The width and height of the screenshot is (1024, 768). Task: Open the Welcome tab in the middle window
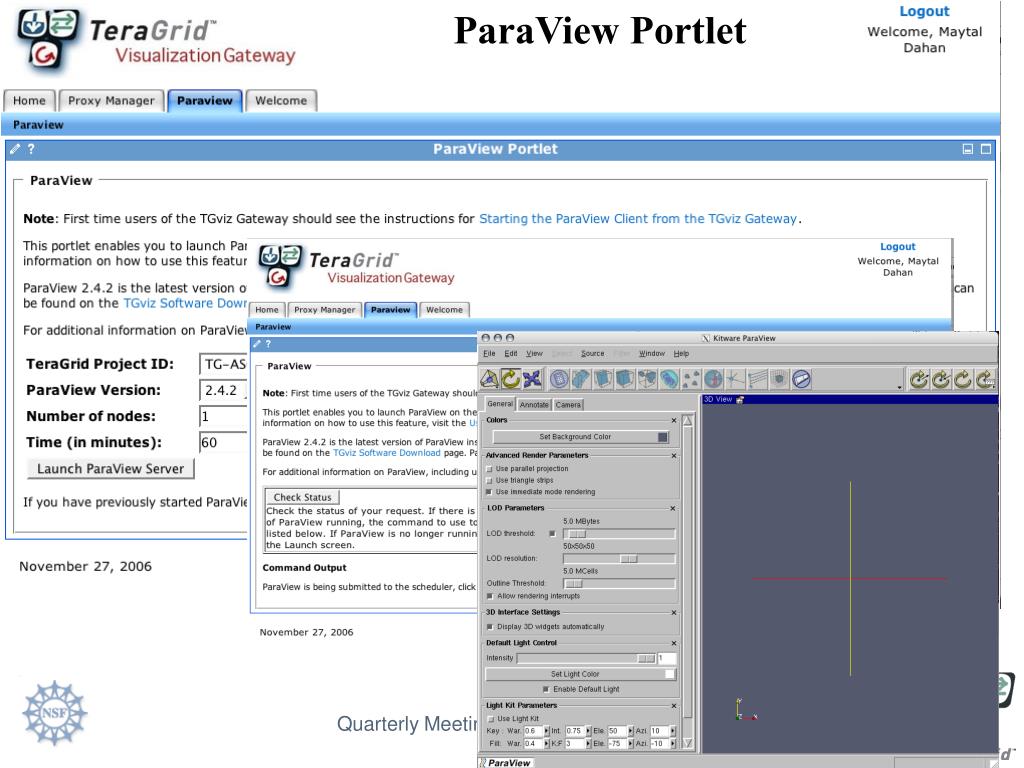(x=444, y=310)
